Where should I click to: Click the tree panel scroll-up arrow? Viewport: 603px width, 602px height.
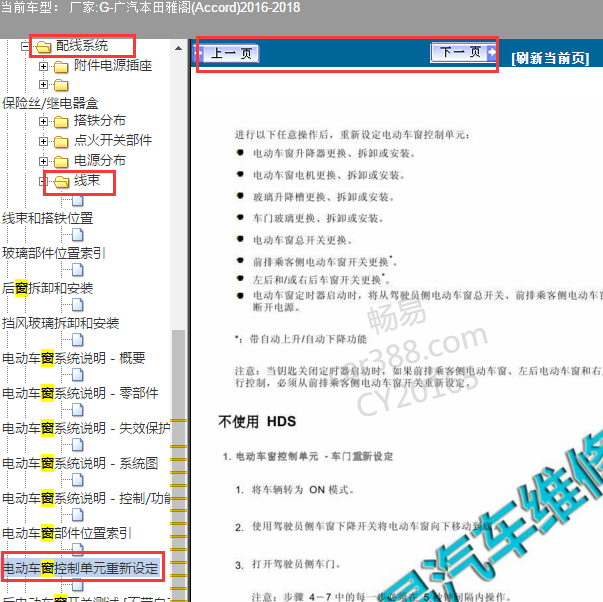[178, 48]
